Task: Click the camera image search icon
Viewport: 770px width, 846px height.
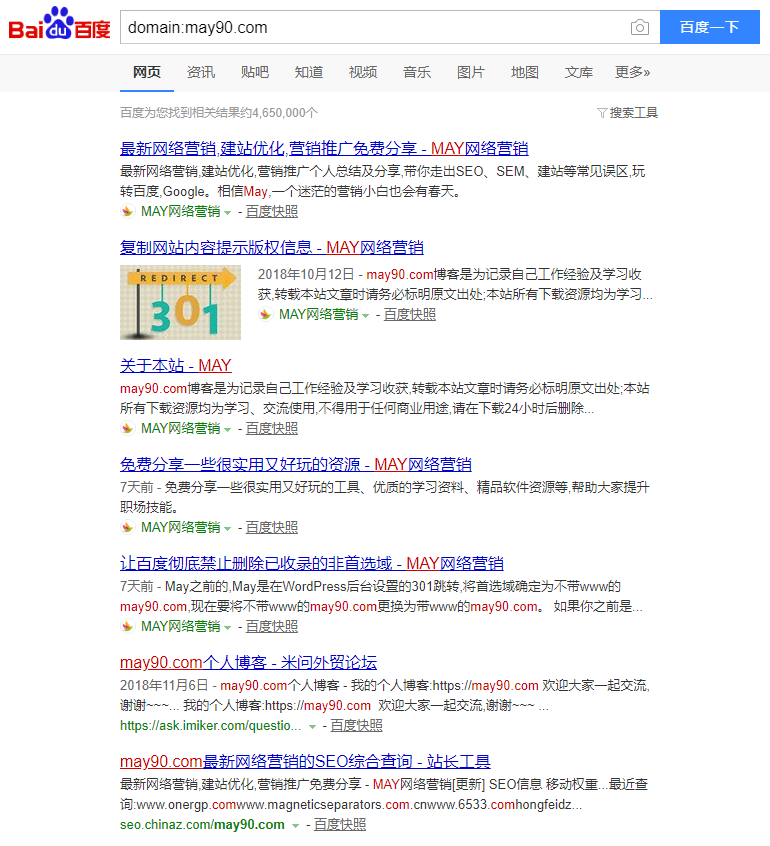Action: coord(640,28)
